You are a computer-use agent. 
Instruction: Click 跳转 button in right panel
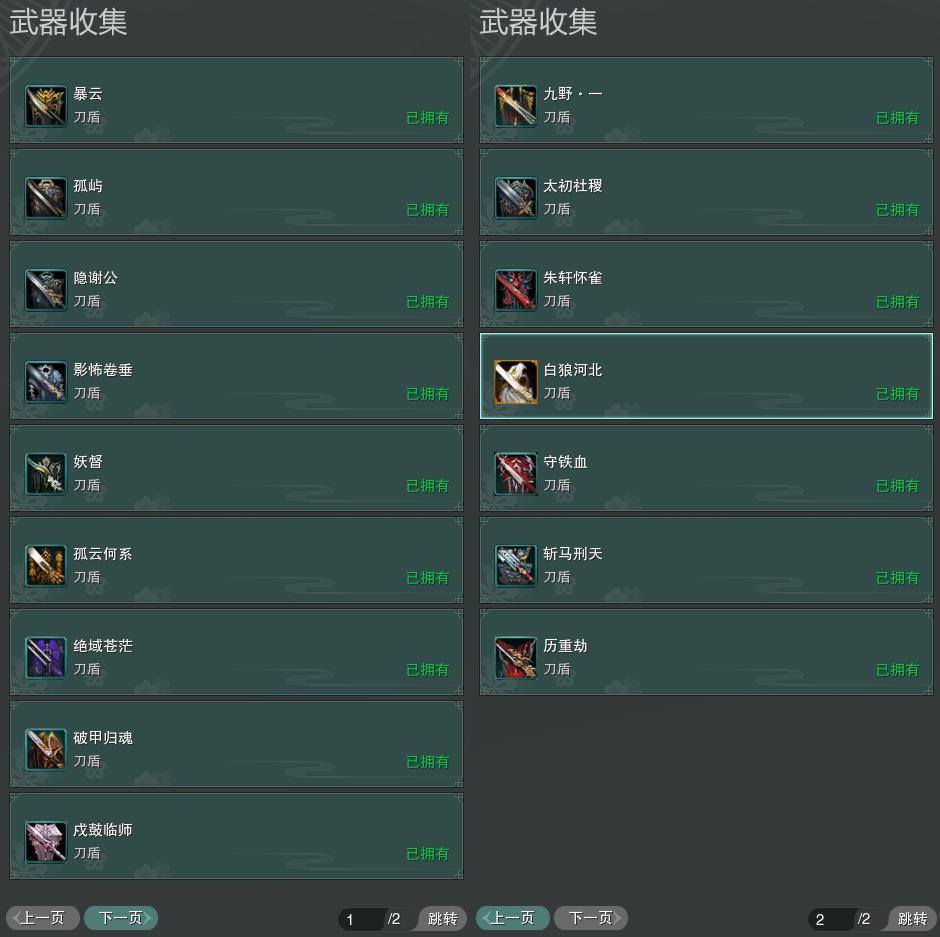(x=912, y=918)
